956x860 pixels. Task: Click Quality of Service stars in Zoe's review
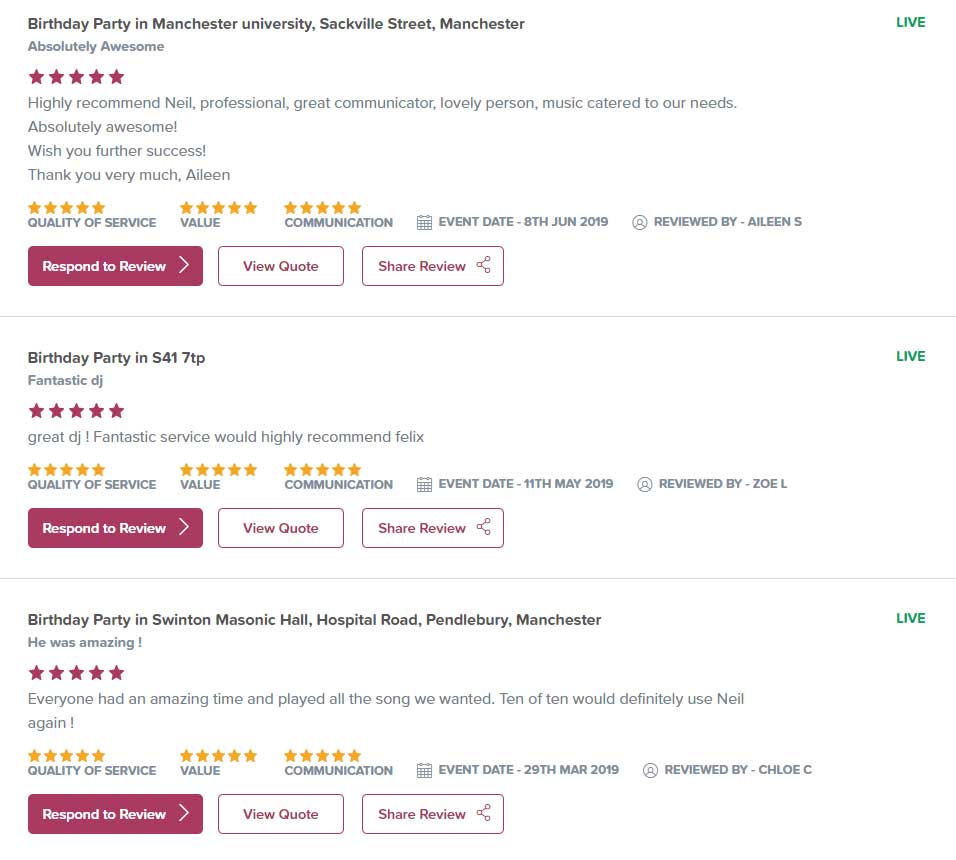(x=66, y=470)
